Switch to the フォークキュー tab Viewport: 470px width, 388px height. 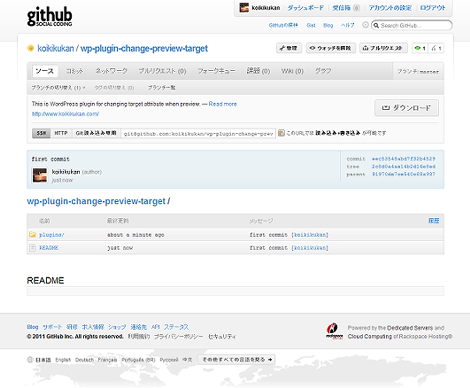click(216, 71)
